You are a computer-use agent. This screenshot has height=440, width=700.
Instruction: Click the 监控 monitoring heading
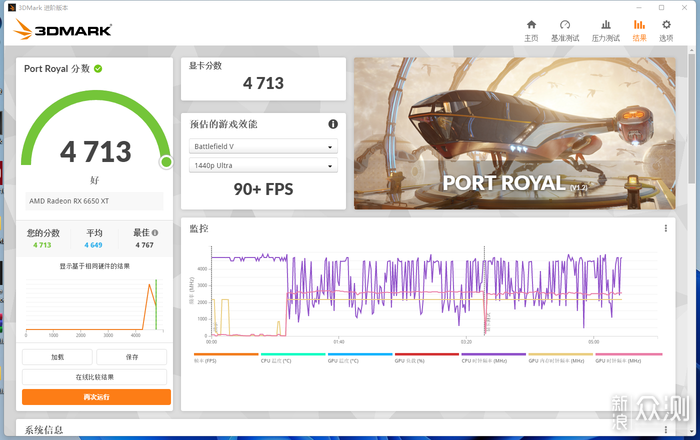pos(199,228)
